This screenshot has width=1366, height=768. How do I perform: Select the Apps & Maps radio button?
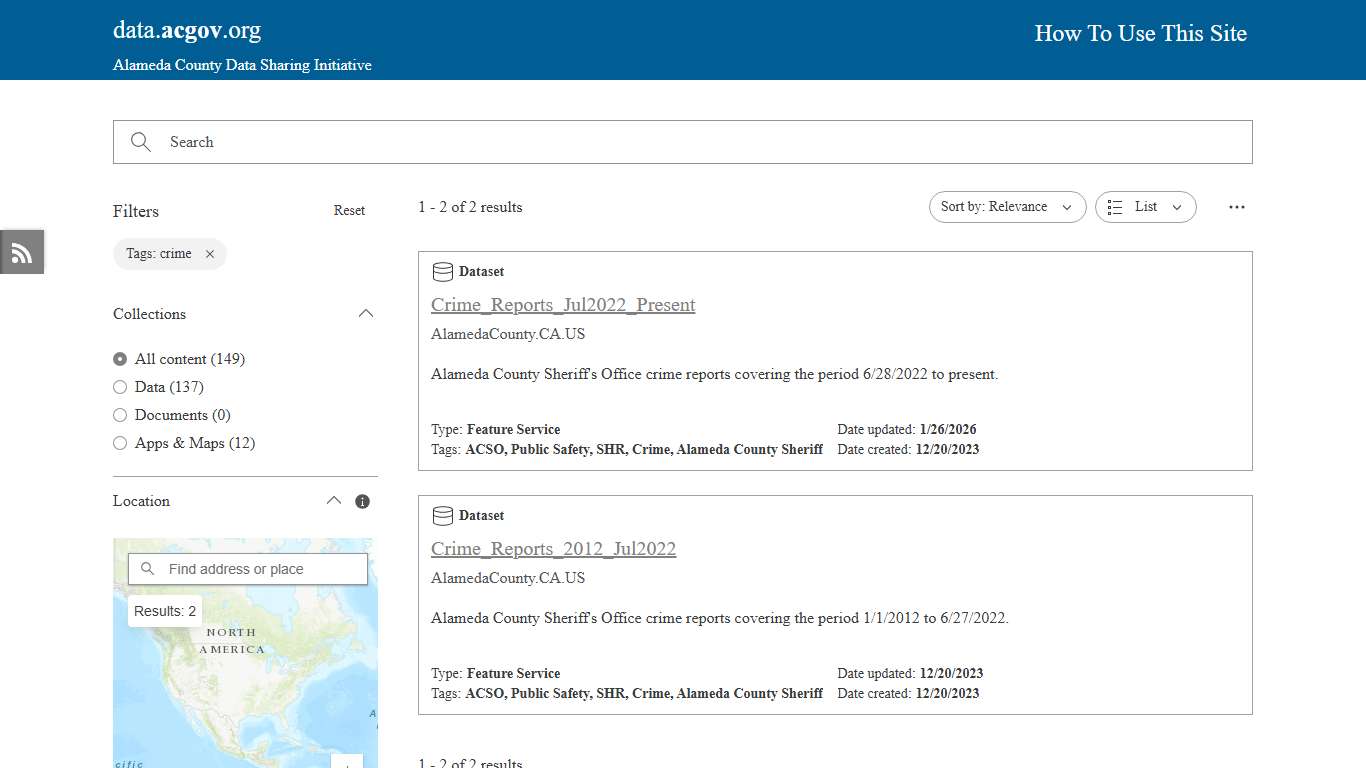point(120,443)
